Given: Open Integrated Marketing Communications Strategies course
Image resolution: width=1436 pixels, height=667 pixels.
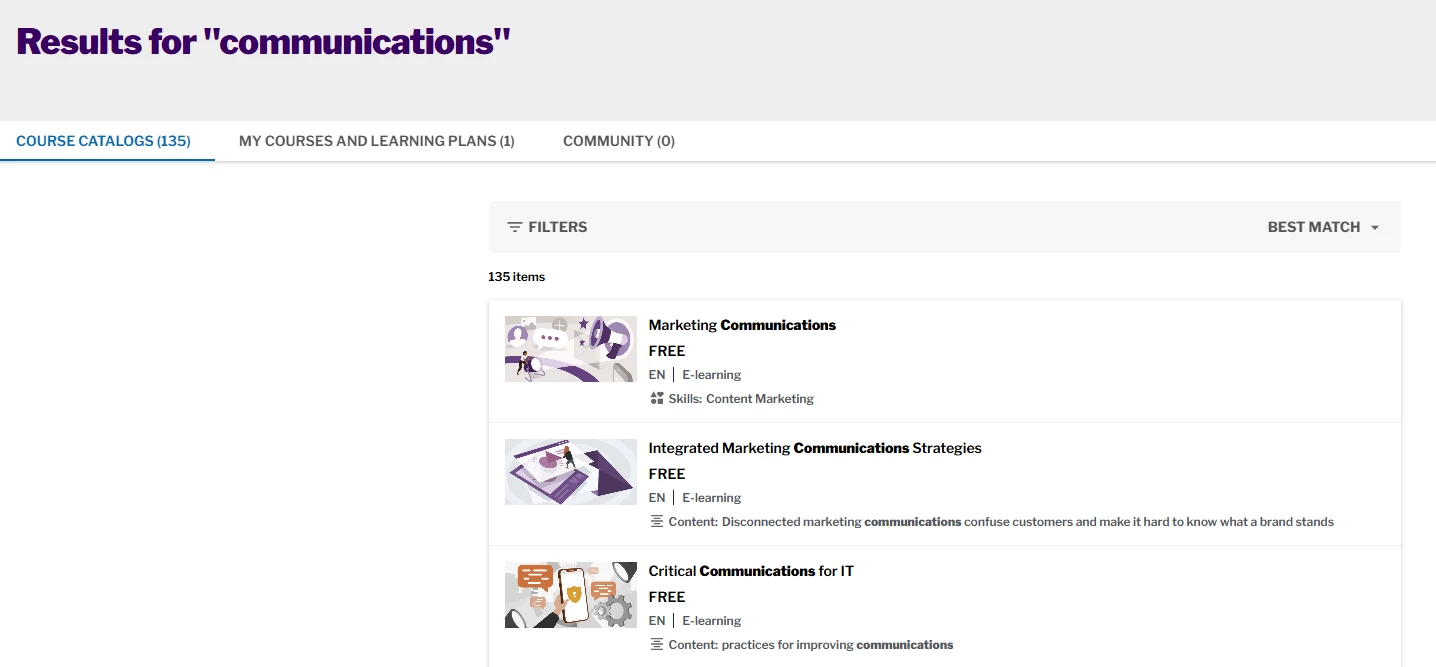Looking at the screenshot, I should point(815,448).
